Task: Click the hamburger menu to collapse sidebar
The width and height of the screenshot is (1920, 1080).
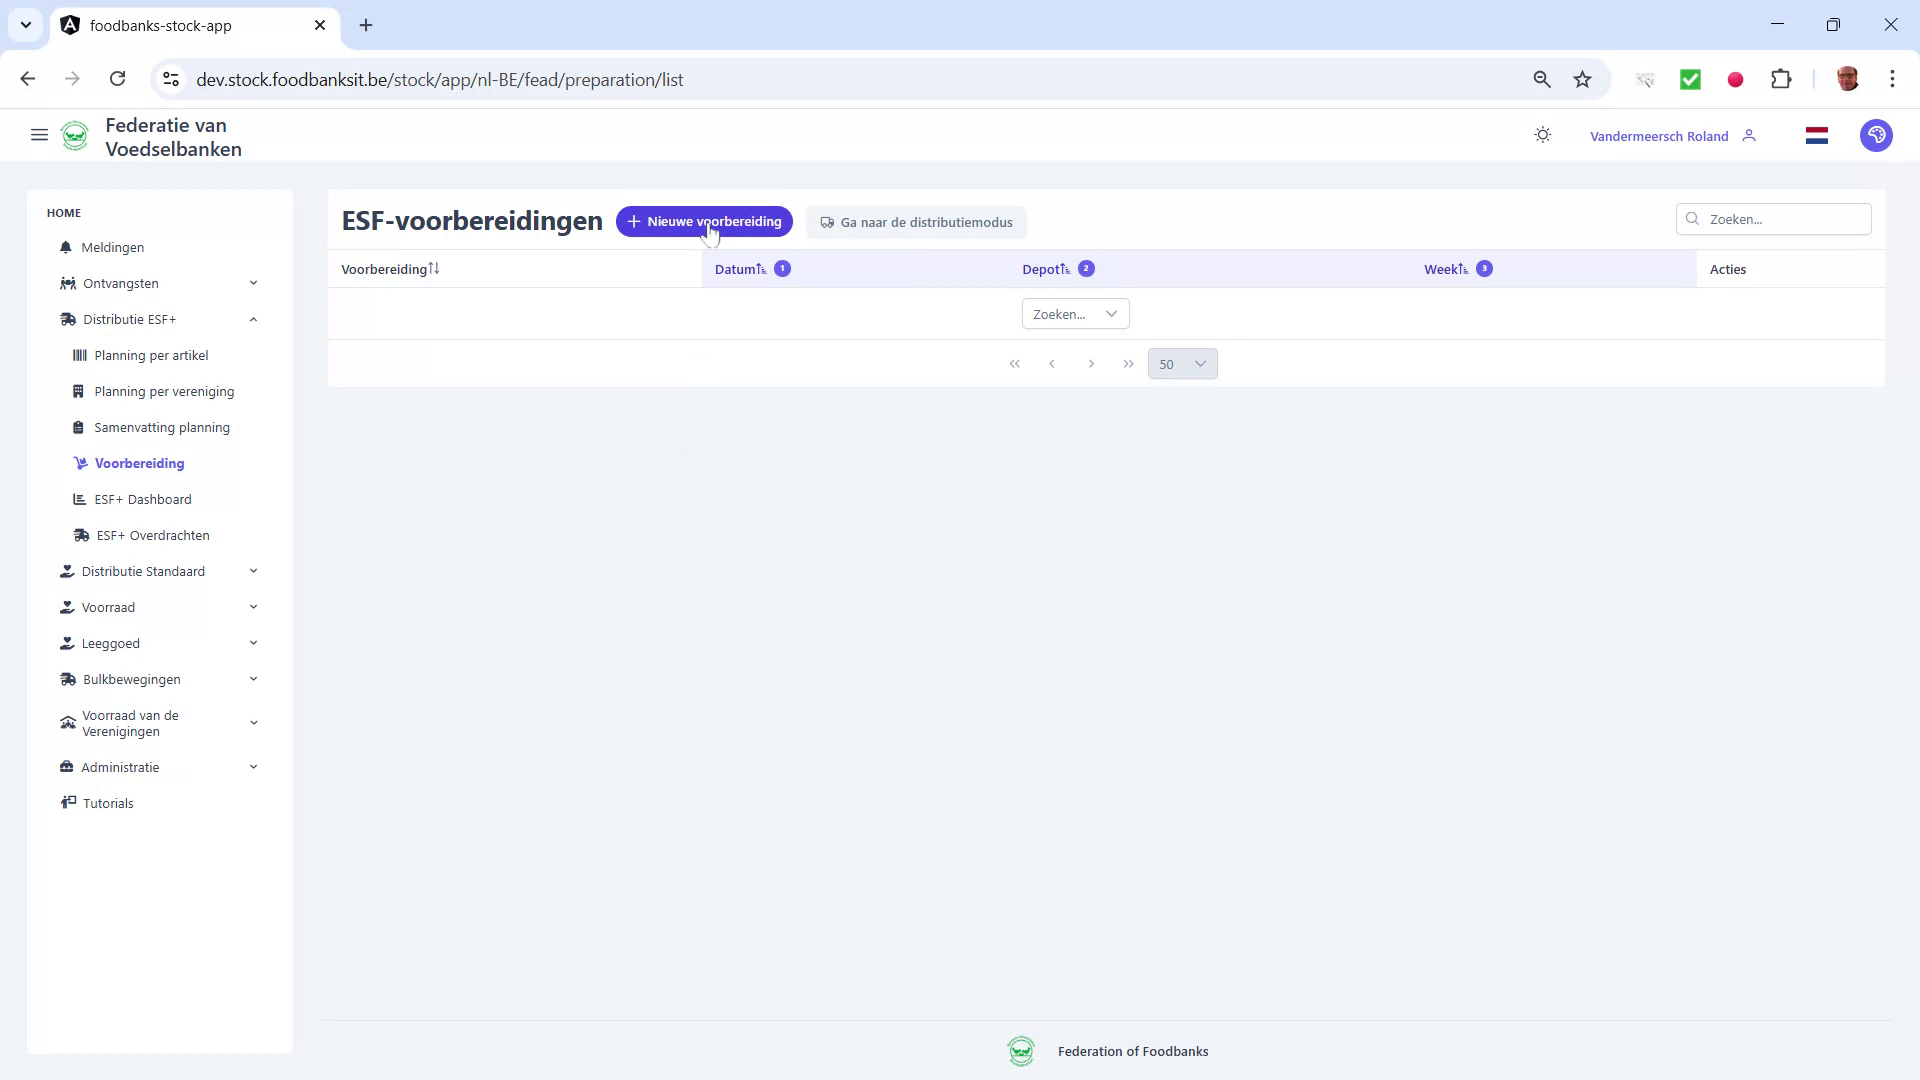Action: pos(39,135)
